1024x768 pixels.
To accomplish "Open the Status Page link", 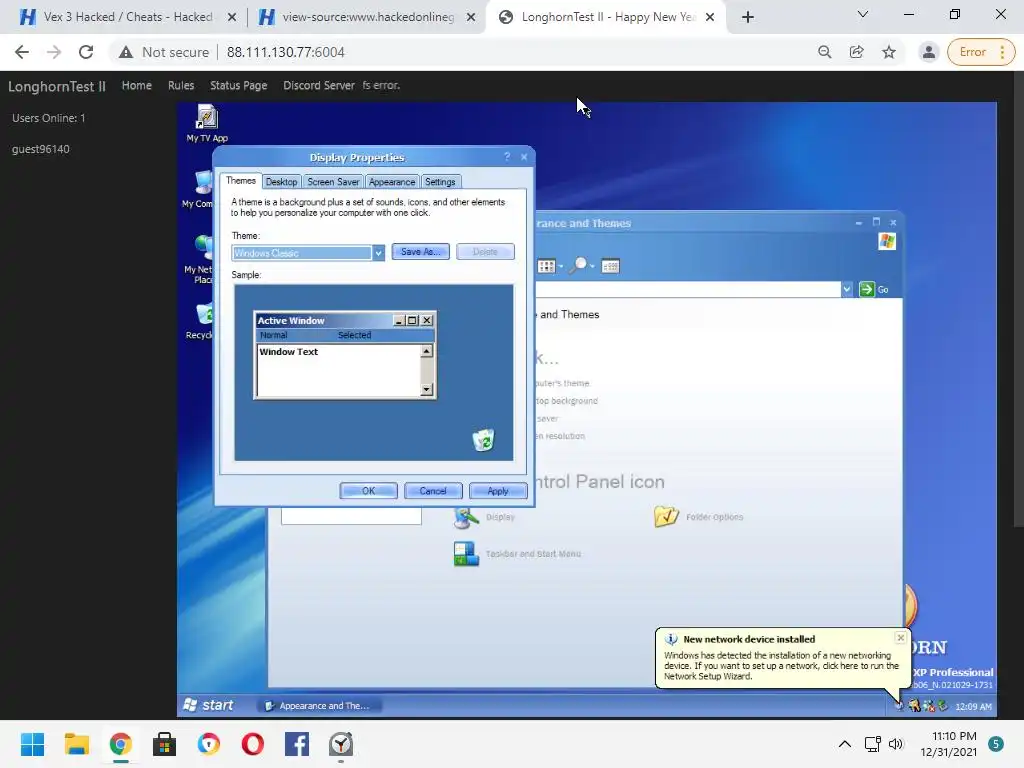I will [238, 86].
